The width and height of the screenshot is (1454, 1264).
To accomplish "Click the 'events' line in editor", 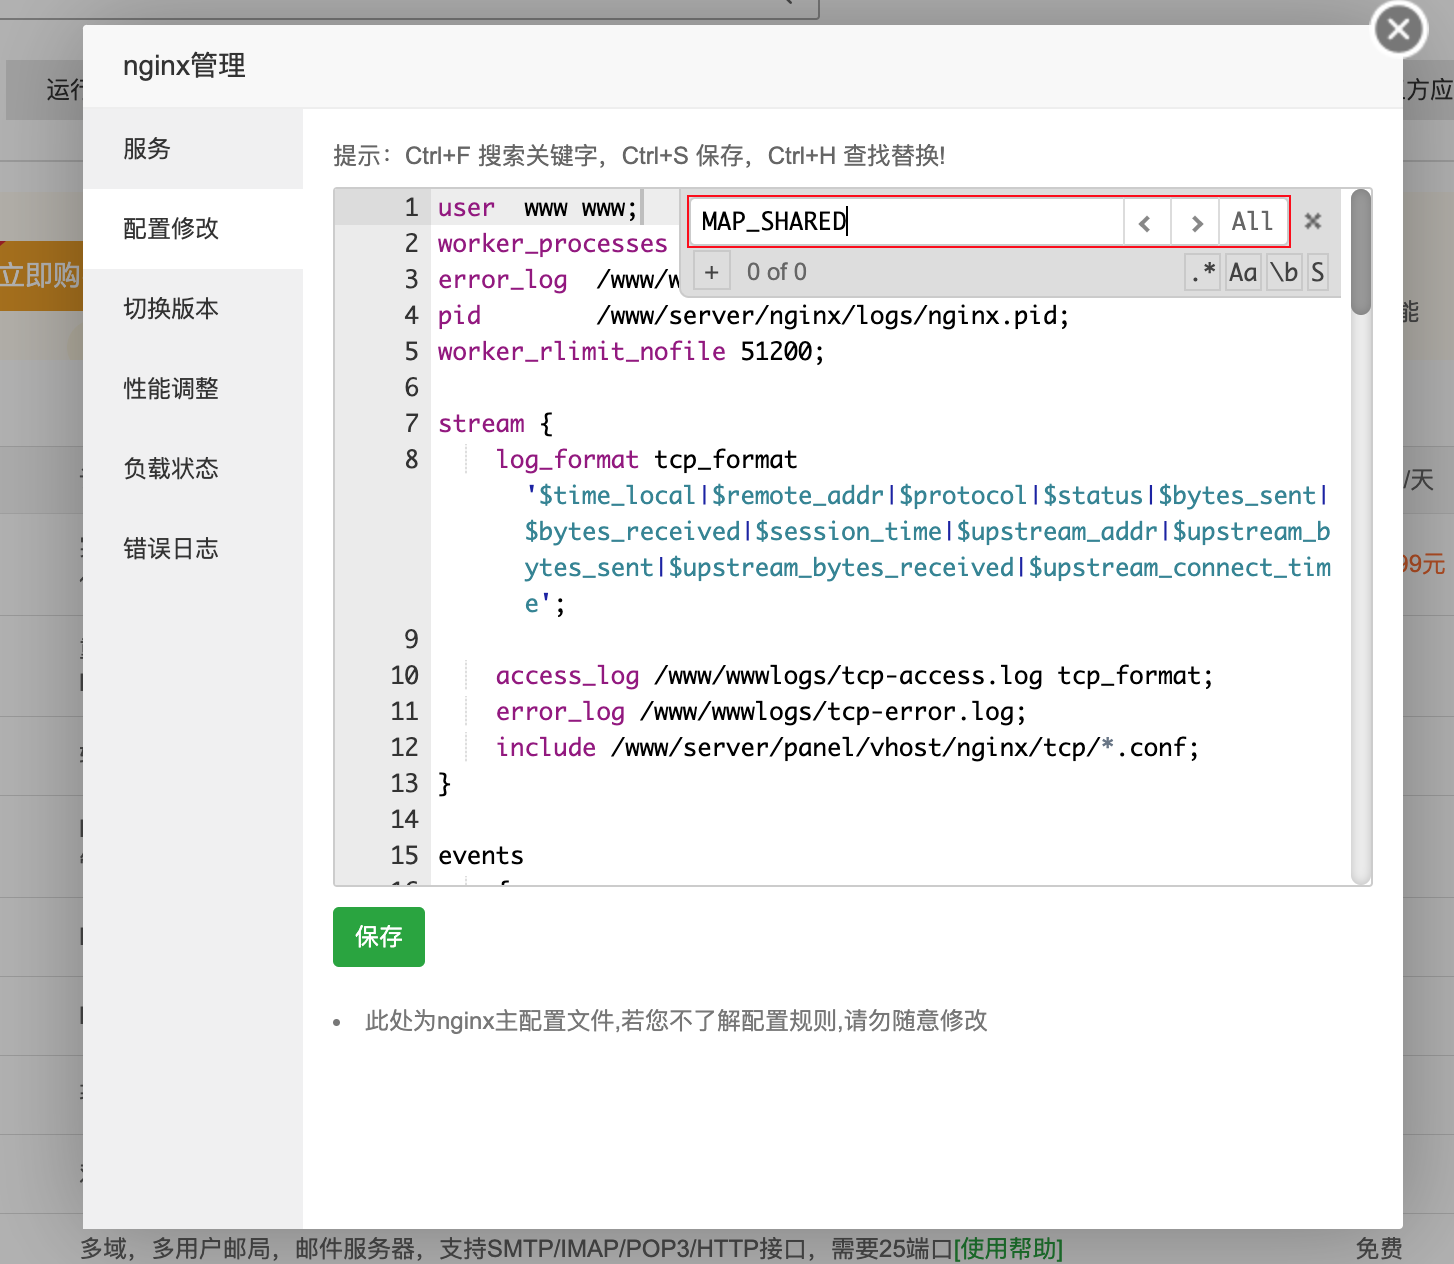I will (481, 856).
